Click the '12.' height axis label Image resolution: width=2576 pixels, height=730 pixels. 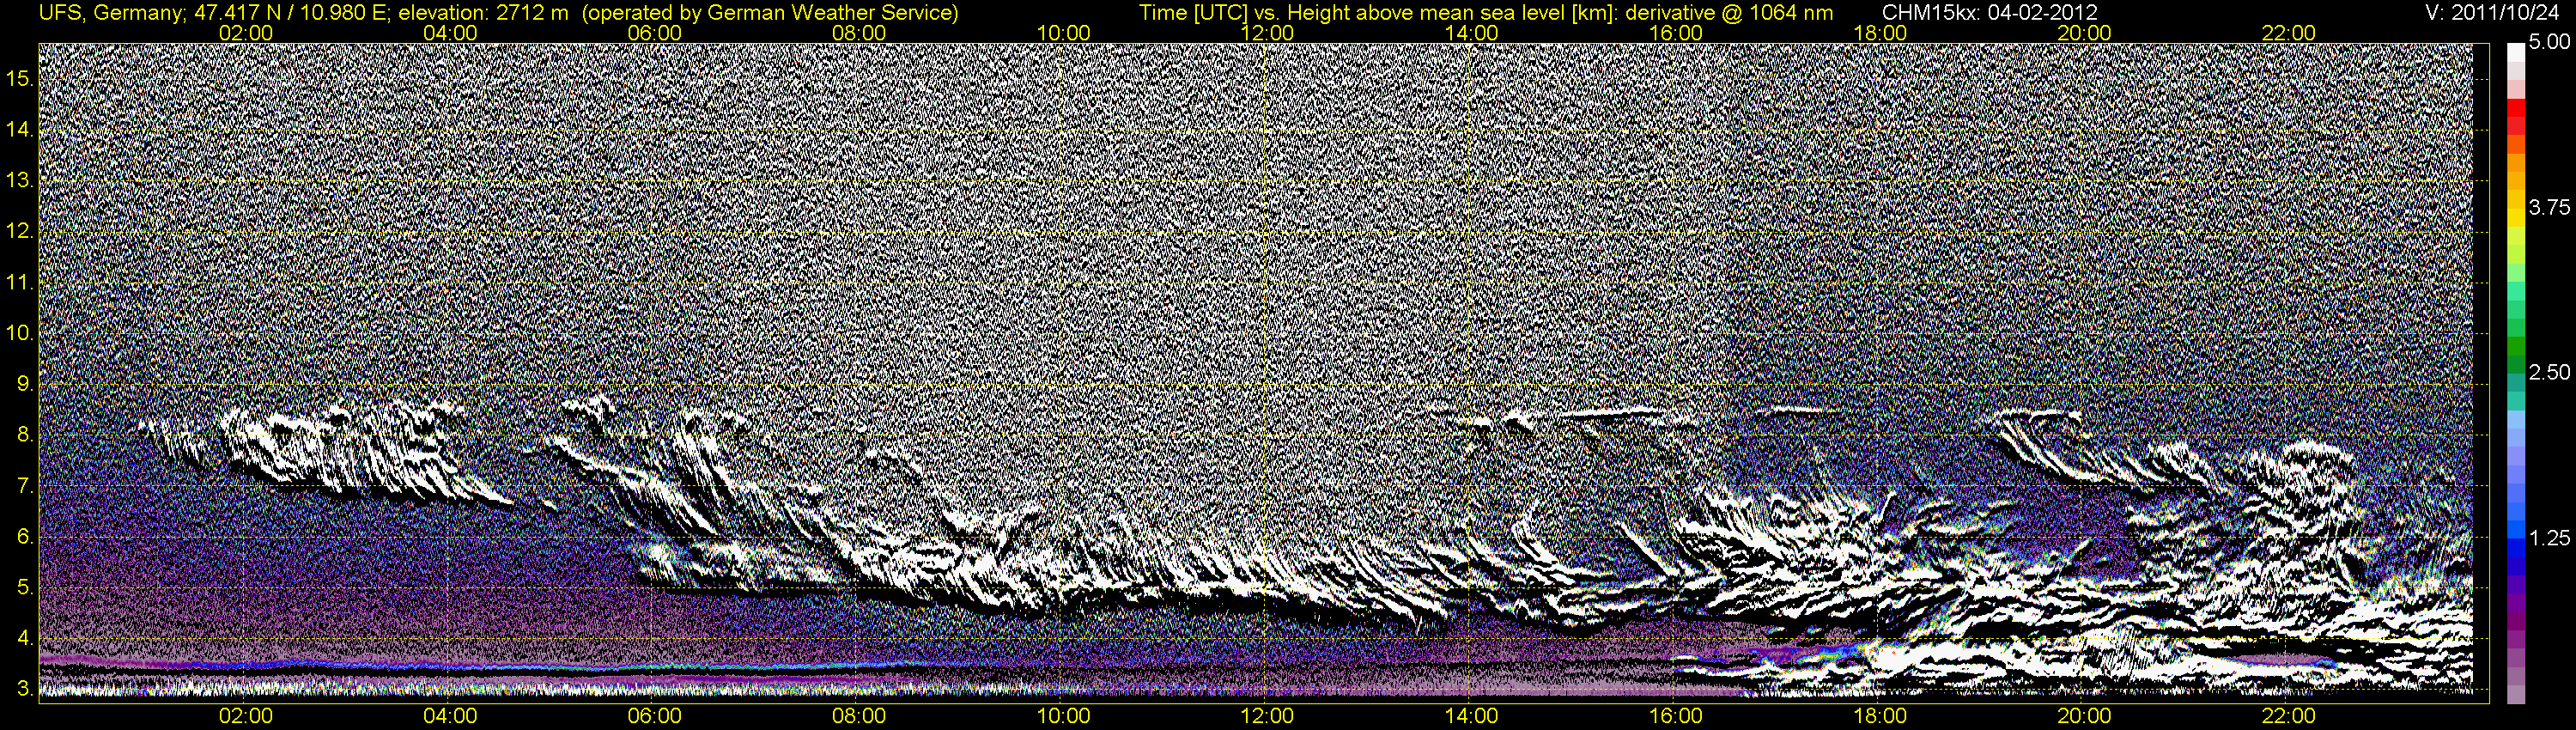21,231
